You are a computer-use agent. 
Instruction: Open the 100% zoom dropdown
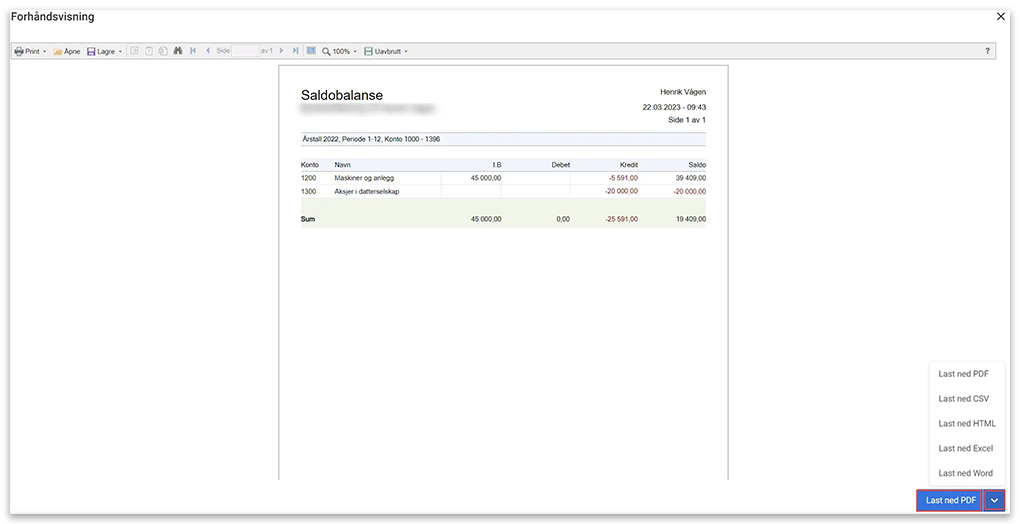pyautogui.click(x=340, y=51)
